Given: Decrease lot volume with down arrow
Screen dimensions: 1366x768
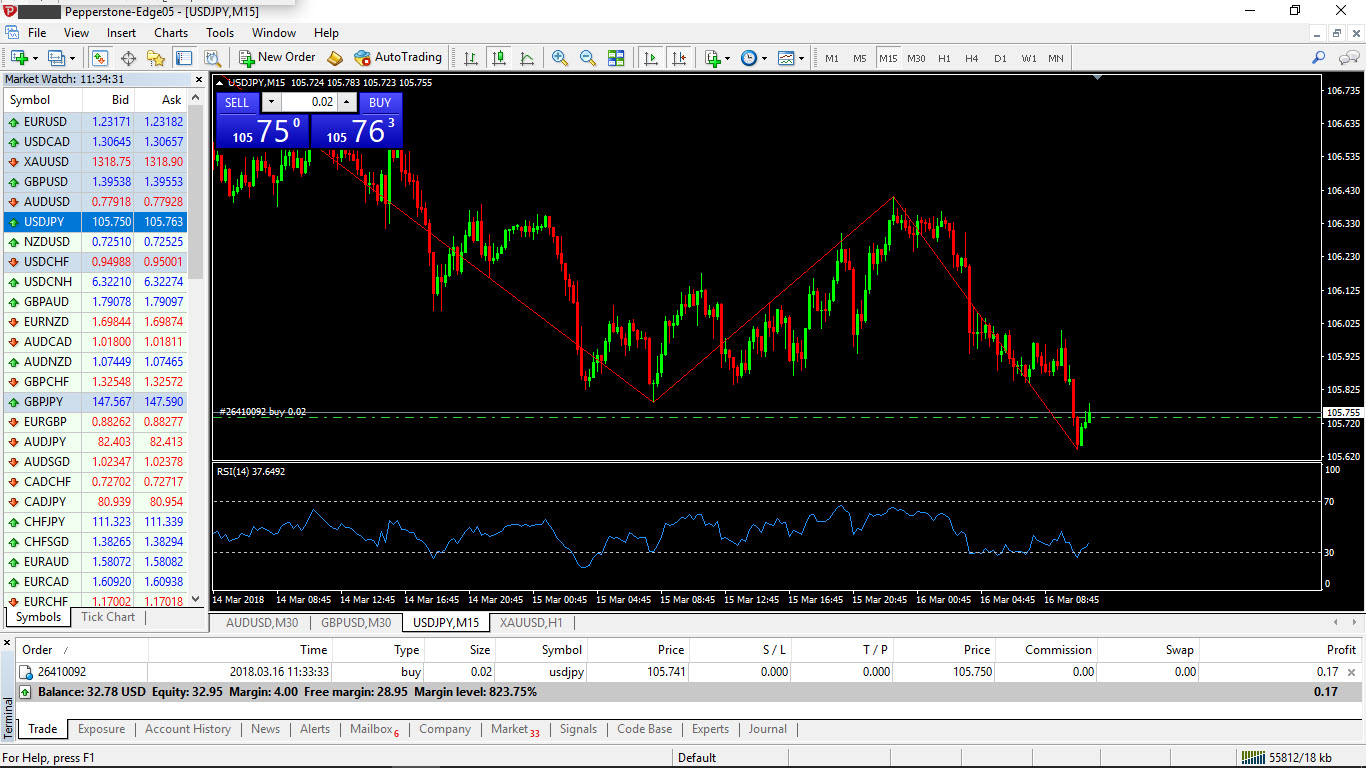Looking at the screenshot, I should 271,102.
